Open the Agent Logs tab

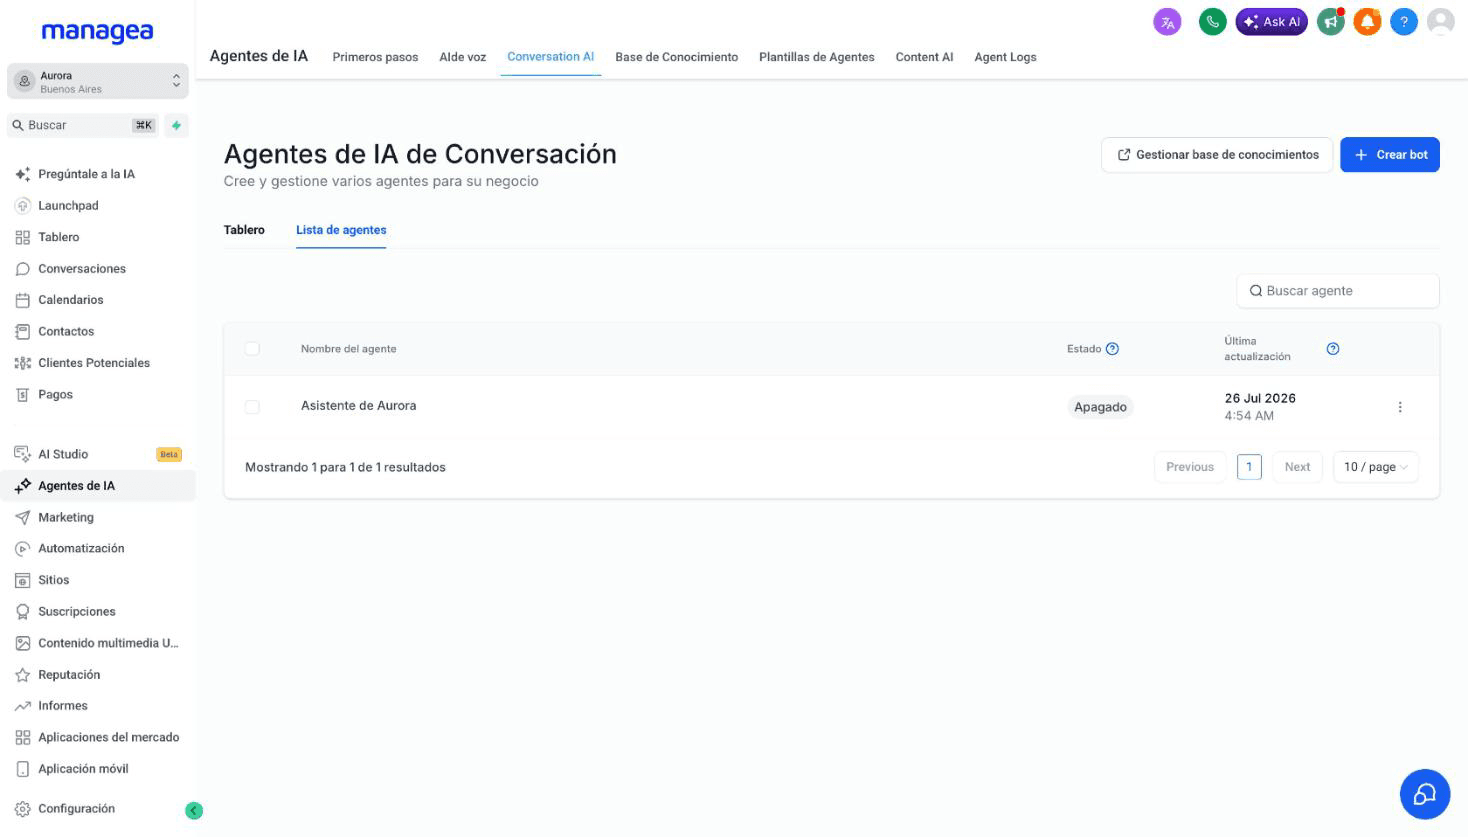[x=1005, y=57]
